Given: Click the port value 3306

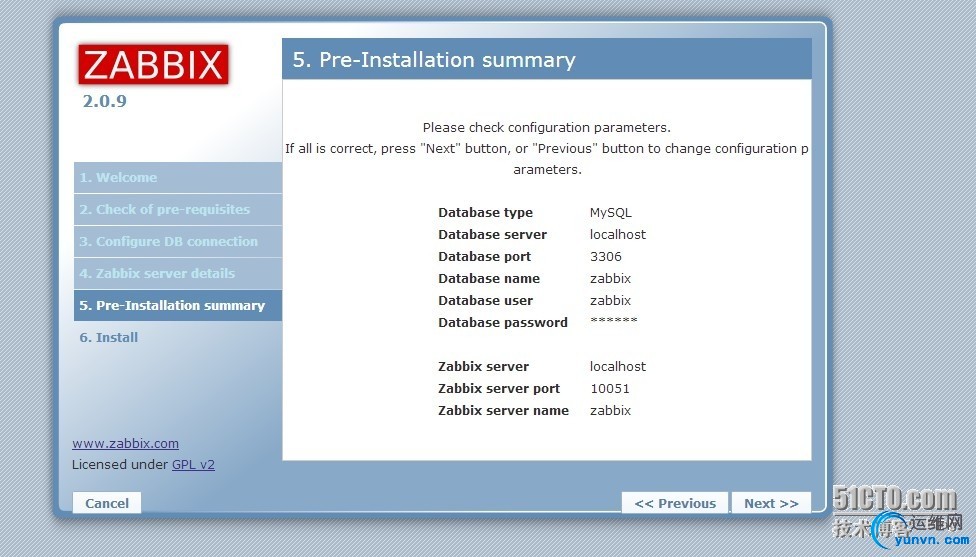Looking at the screenshot, I should point(606,256).
